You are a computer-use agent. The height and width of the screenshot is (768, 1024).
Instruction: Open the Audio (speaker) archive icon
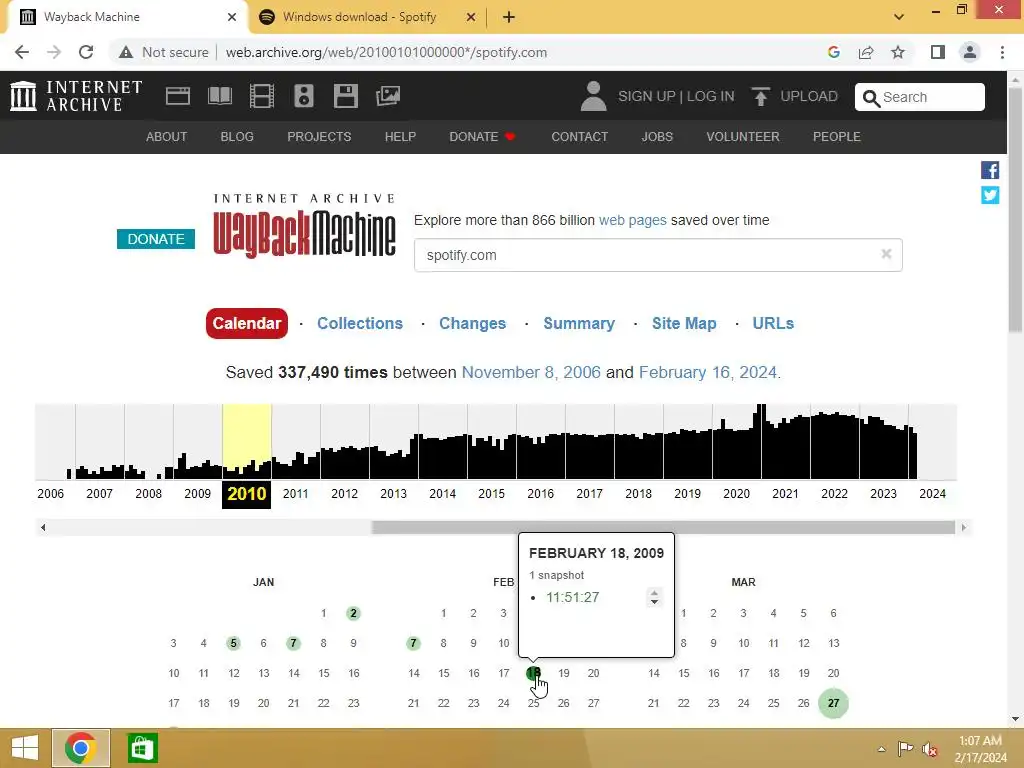tap(304, 96)
